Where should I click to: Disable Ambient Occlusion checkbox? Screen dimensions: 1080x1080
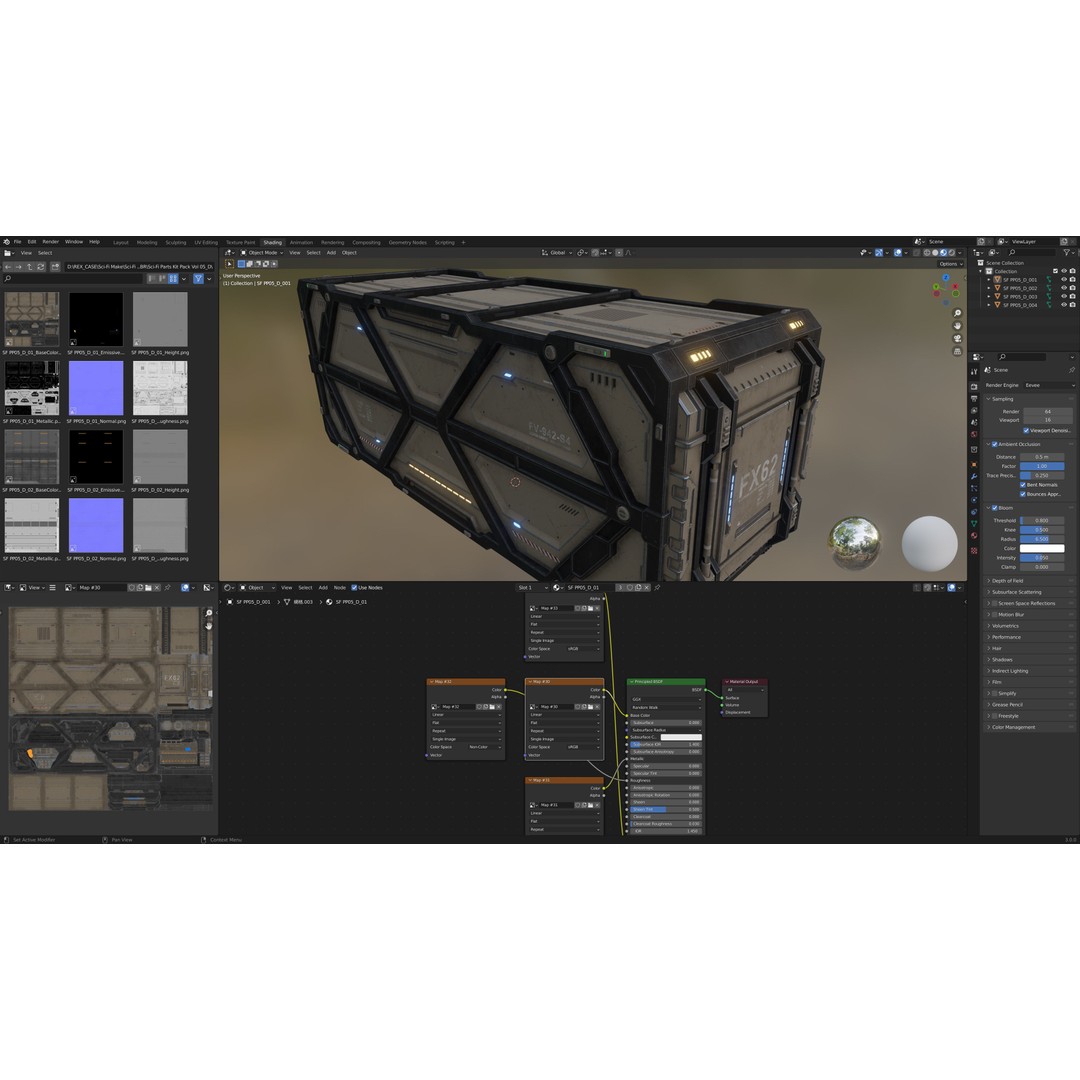(995, 444)
